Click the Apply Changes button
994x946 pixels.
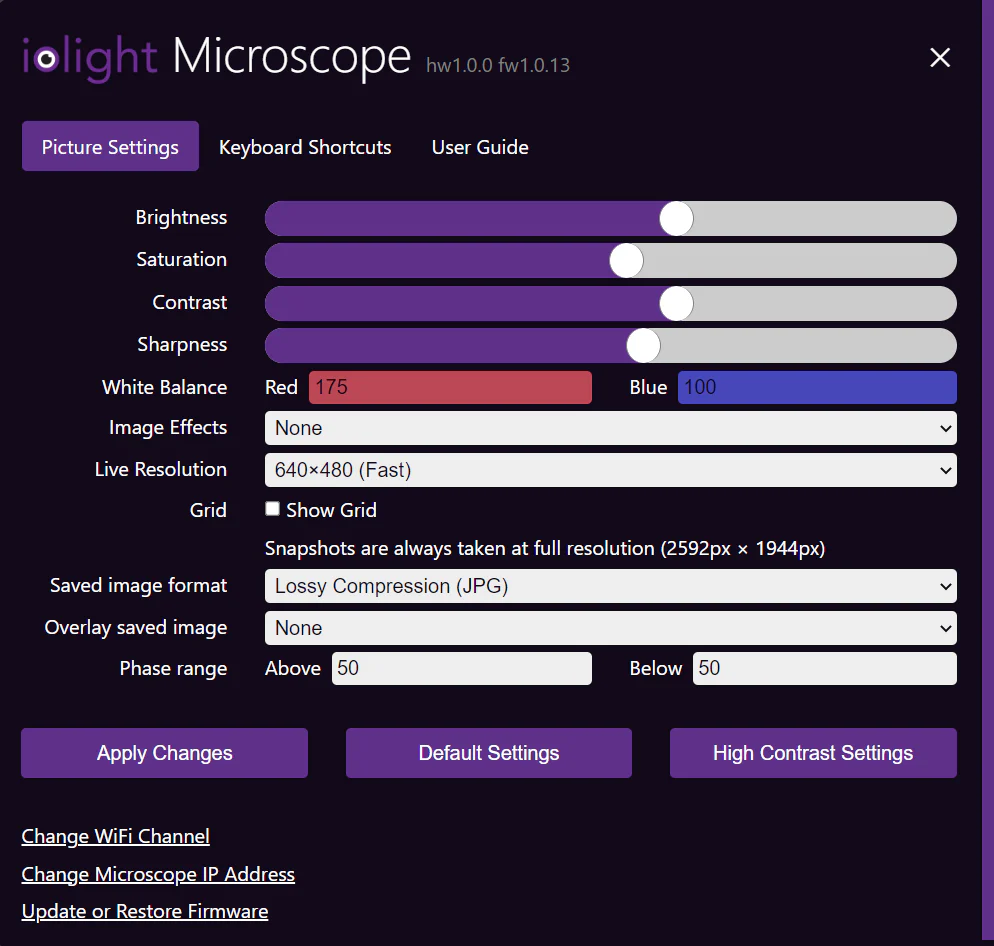(x=164, y=752)
